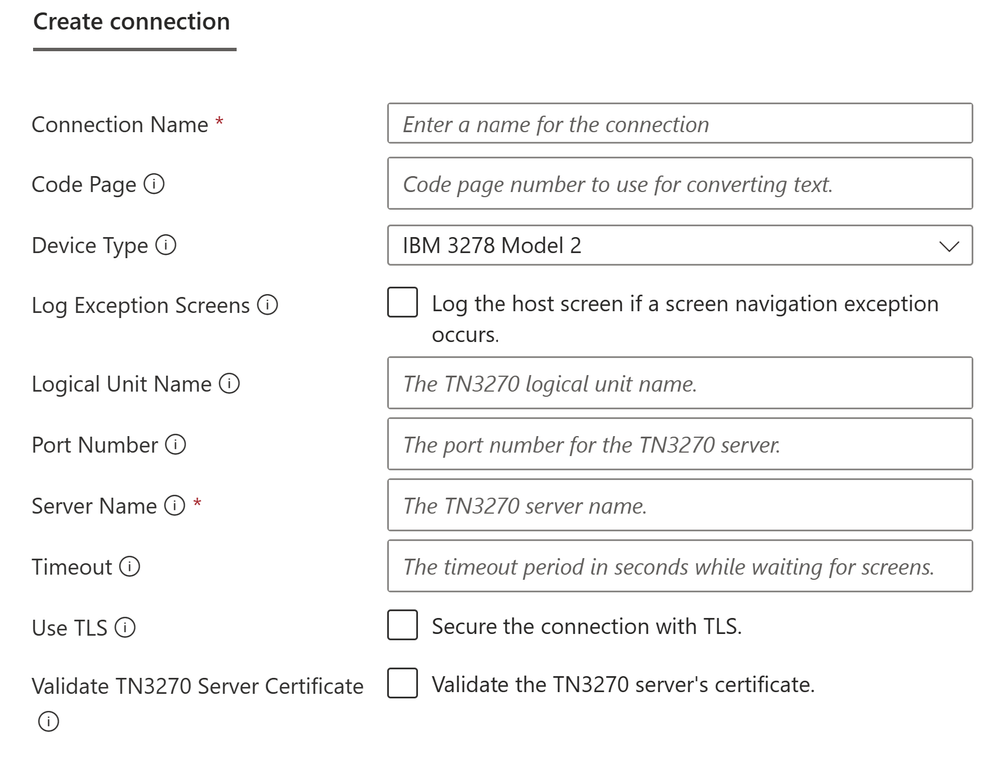Open the IBM 3278 Model 2 combo box
Viewport: 999px width, 761px height.
click(680, 245)
